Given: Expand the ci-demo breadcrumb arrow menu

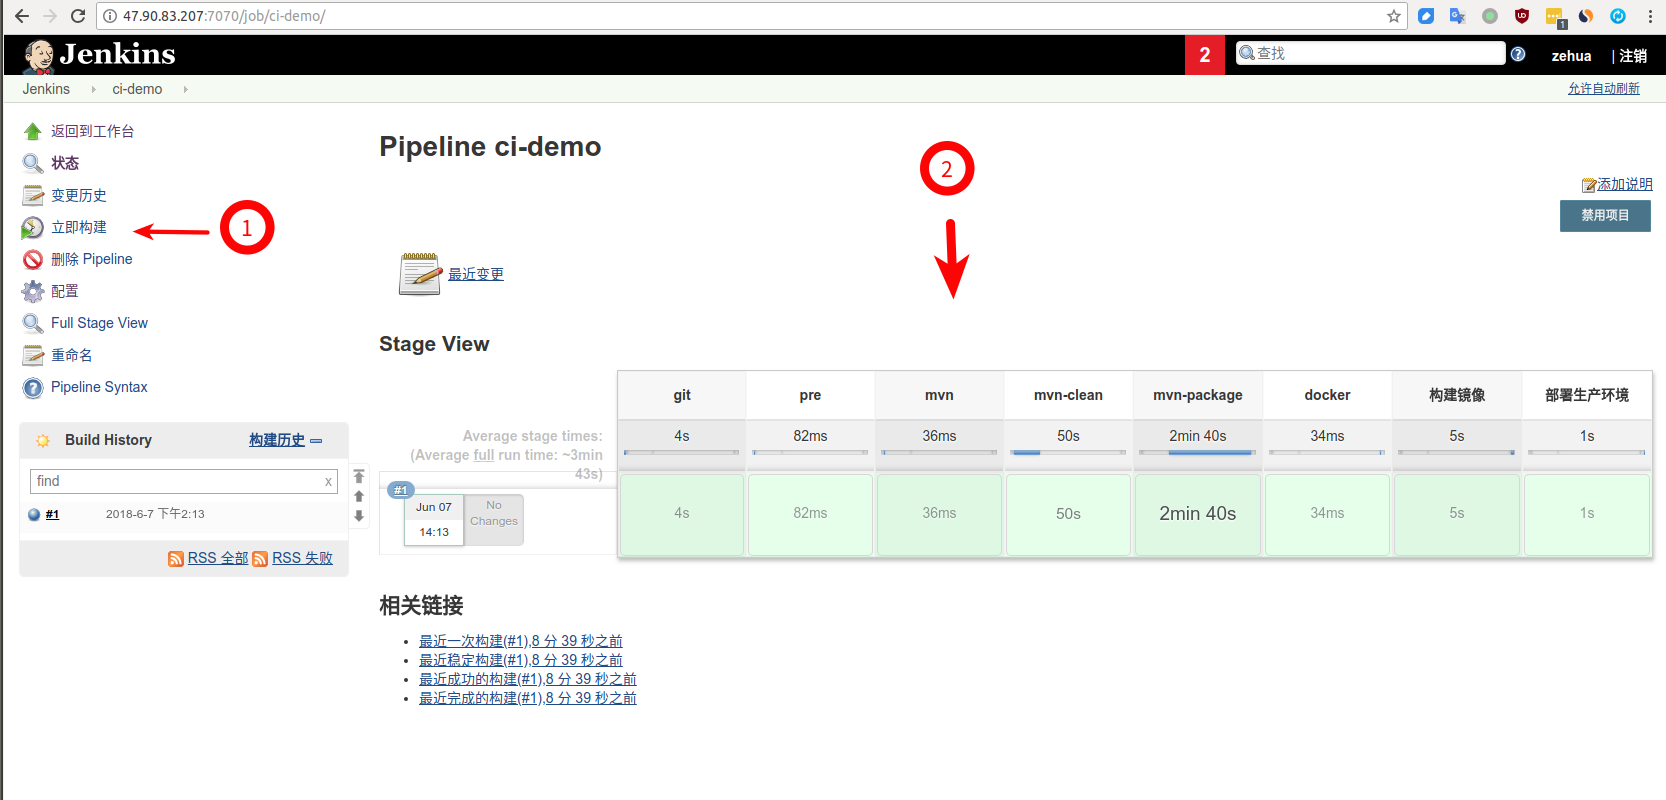Looking at the screenshot, I should pos(185,89).
